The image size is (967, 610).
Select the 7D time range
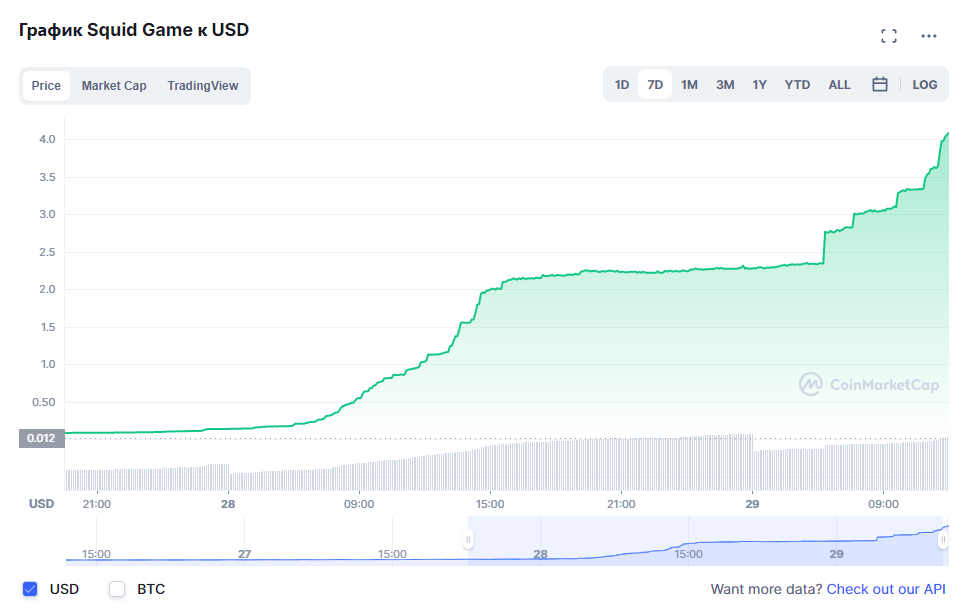click(655, 84)
